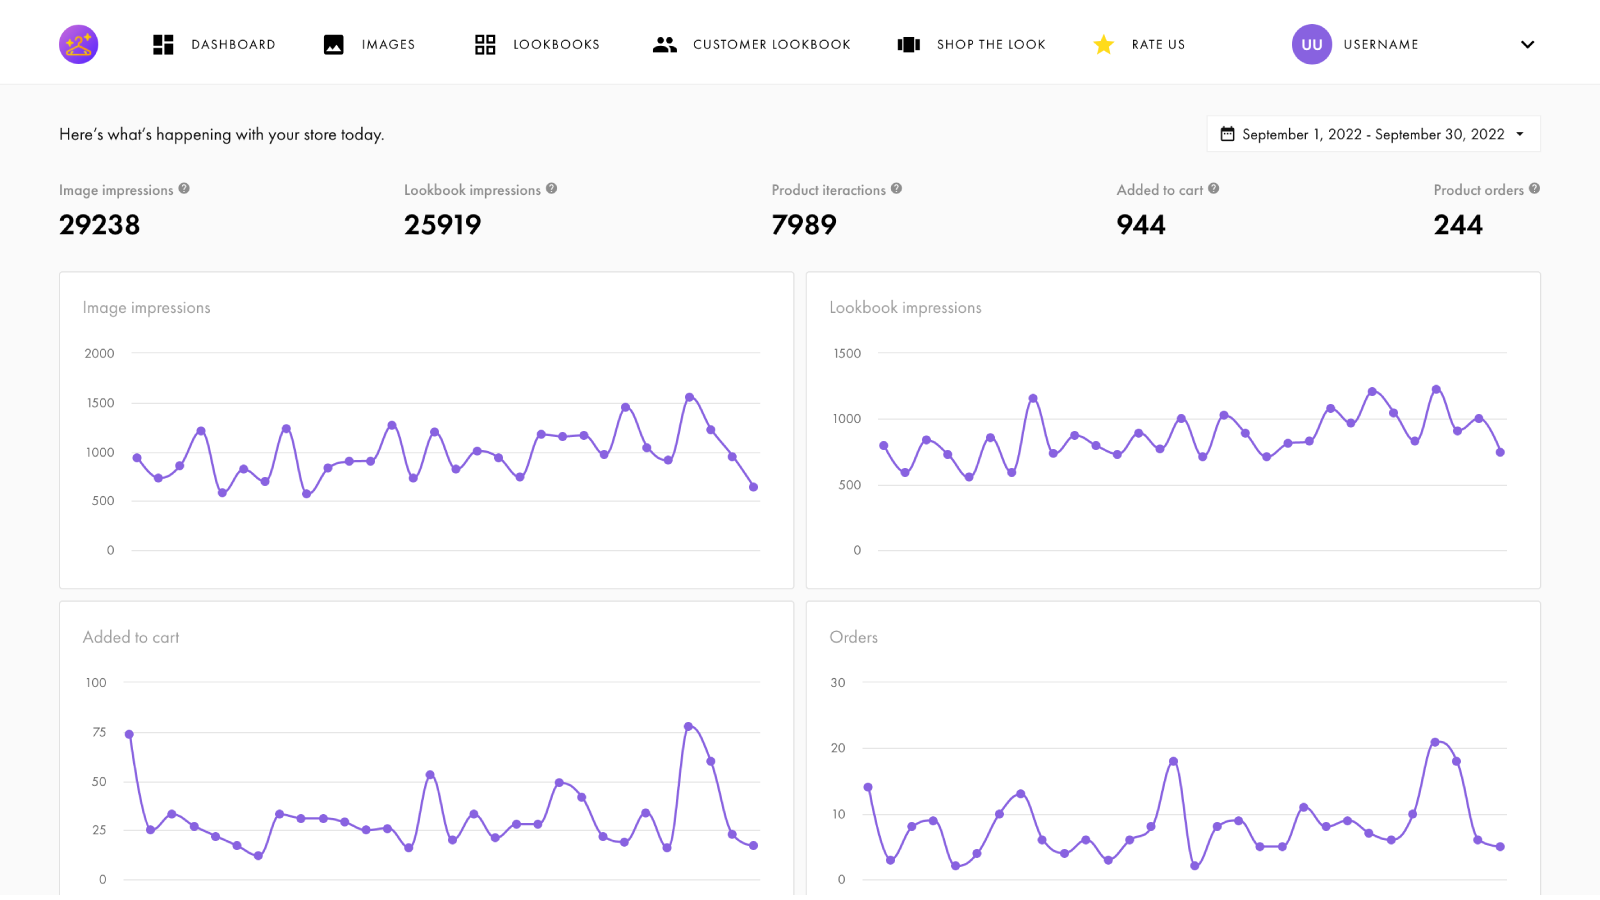Click the highest point in Orders chart

click(x=1435, y=742)
